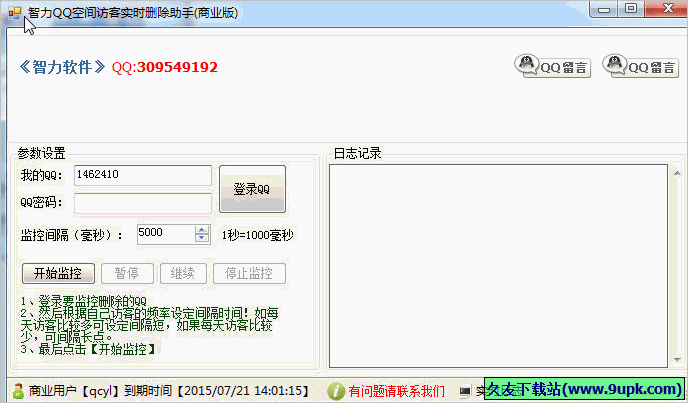Click the 《智力软件》 title text
Image resolution: width=688 pixels, height=403 pixels.
tap(62, 67)
